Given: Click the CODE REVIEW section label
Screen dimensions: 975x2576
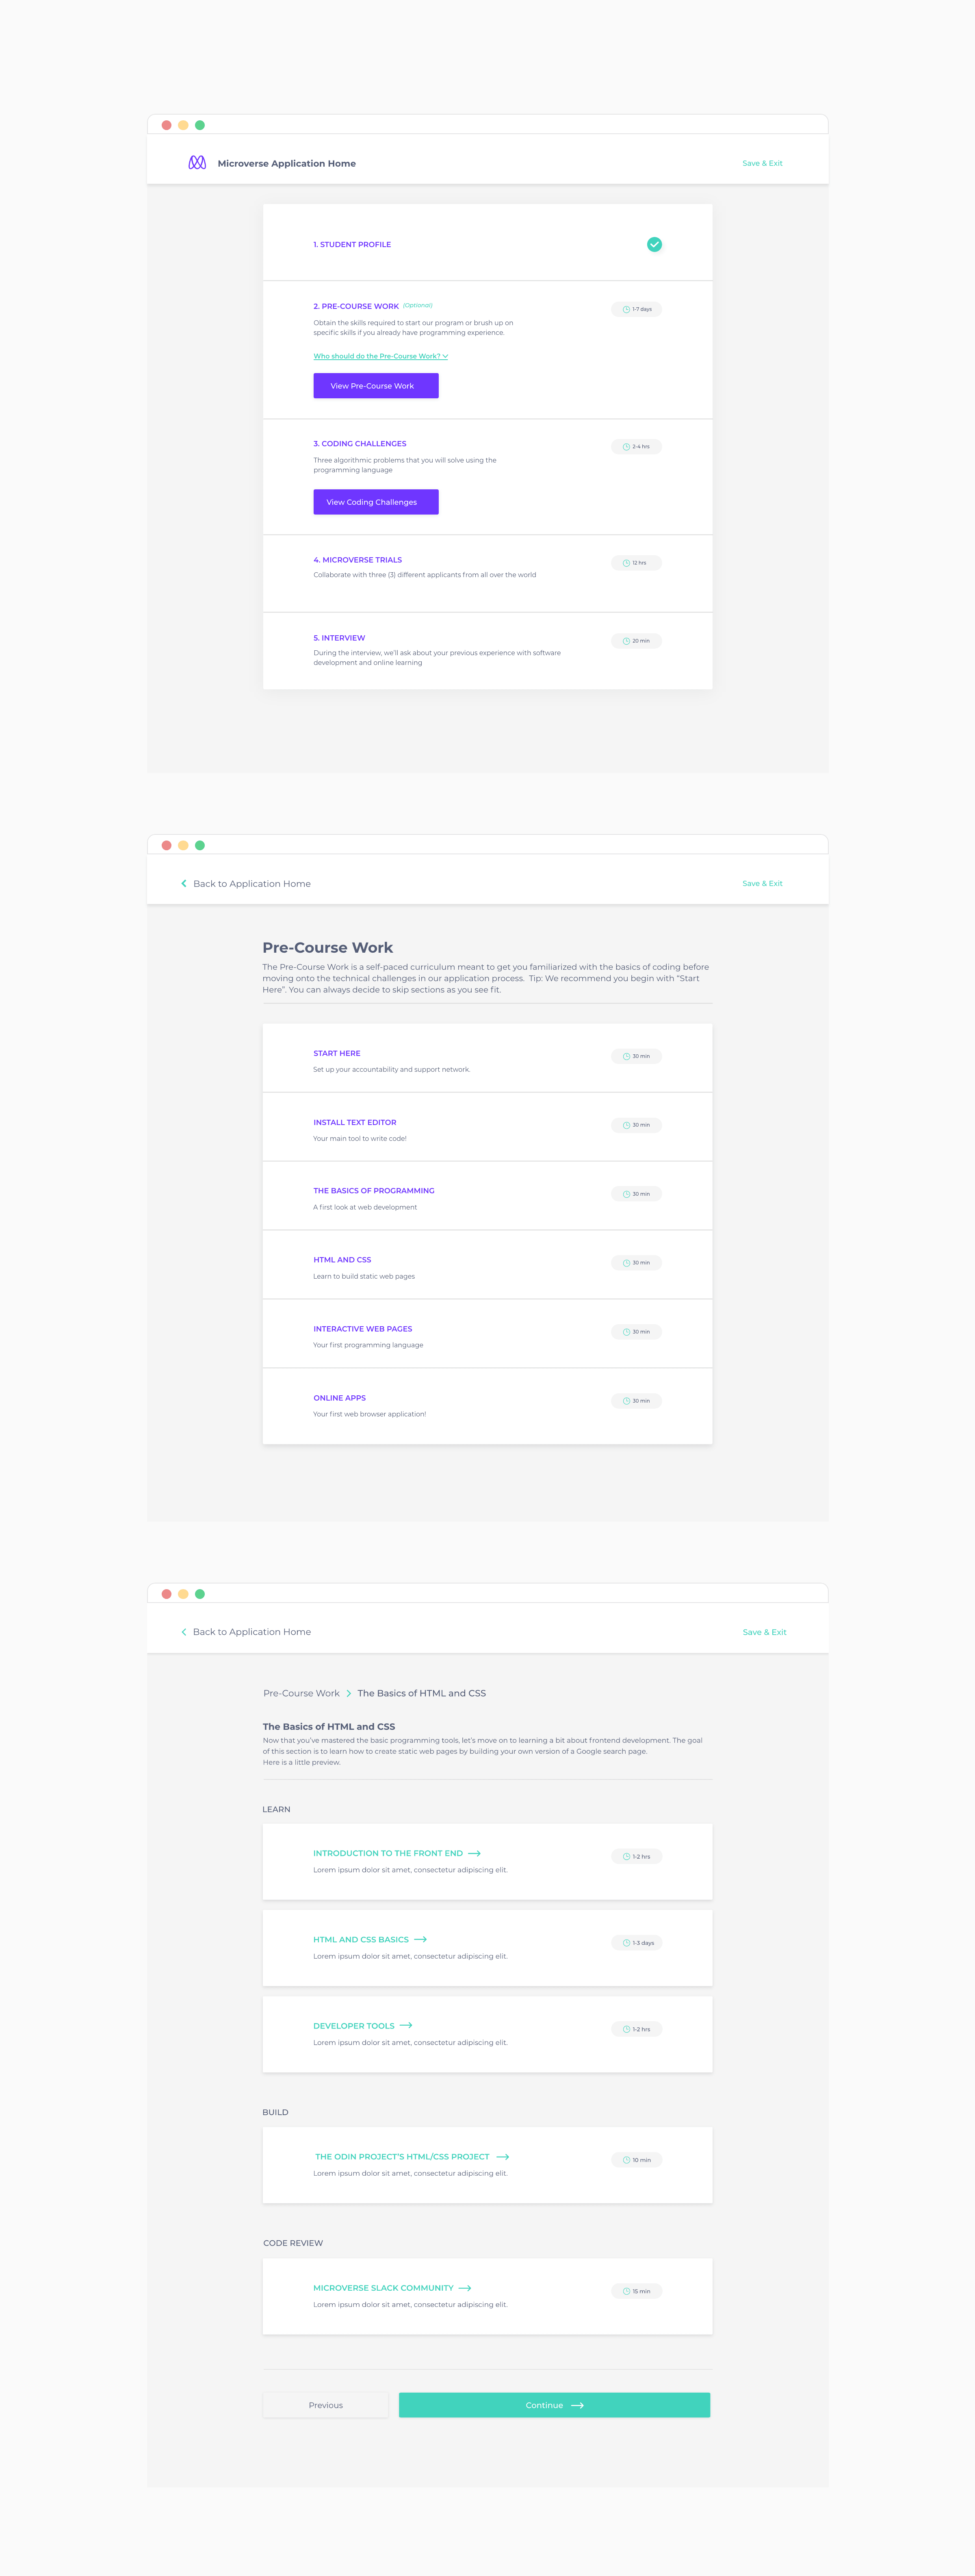Looking at the screenshot, I should (293, 2243).
